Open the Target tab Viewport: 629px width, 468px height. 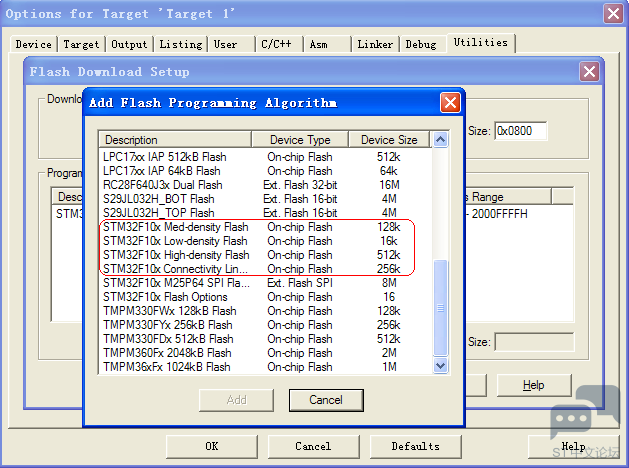(x=81, y=44)
